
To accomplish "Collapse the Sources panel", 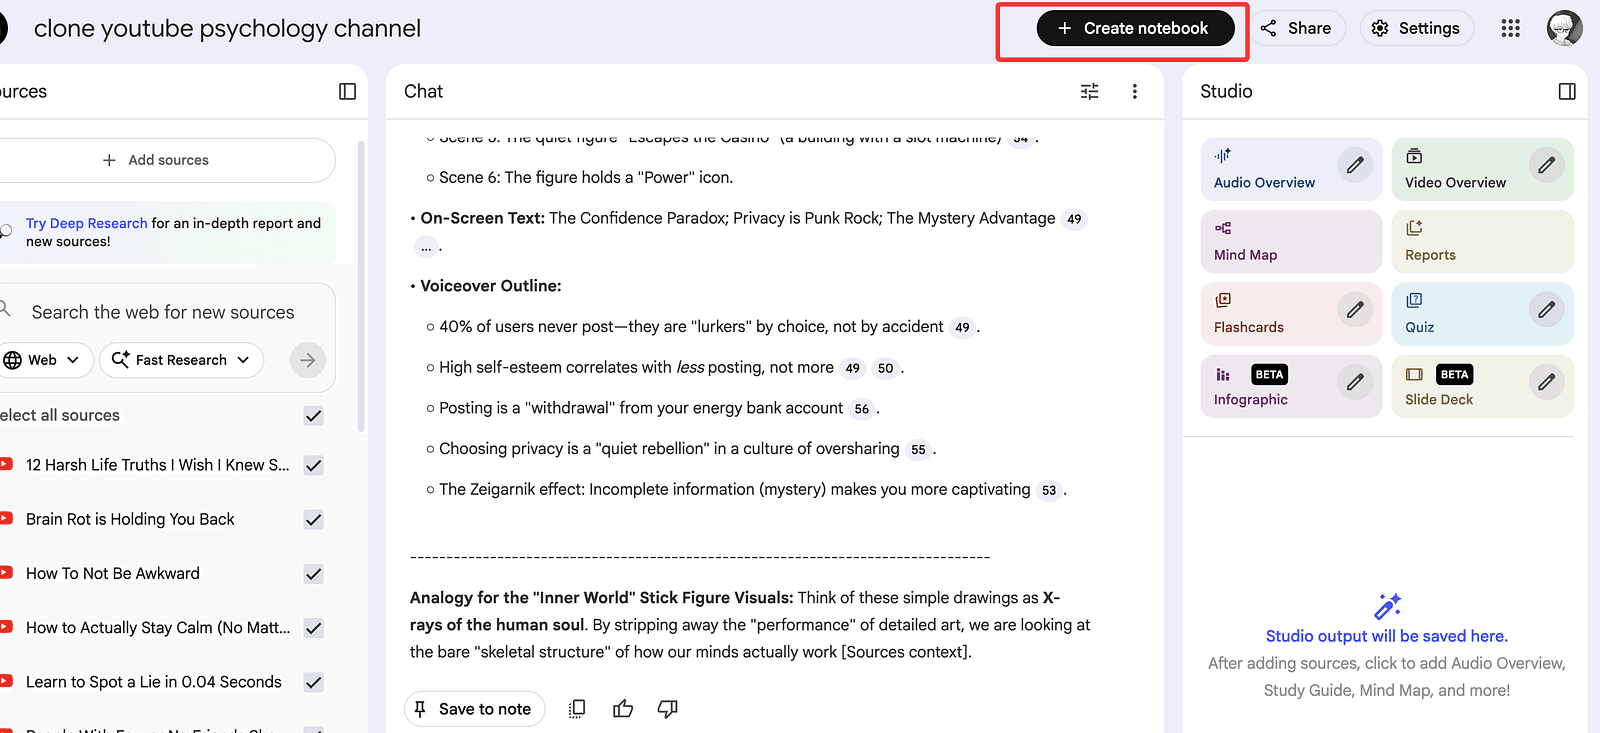I will coord(347,91).
